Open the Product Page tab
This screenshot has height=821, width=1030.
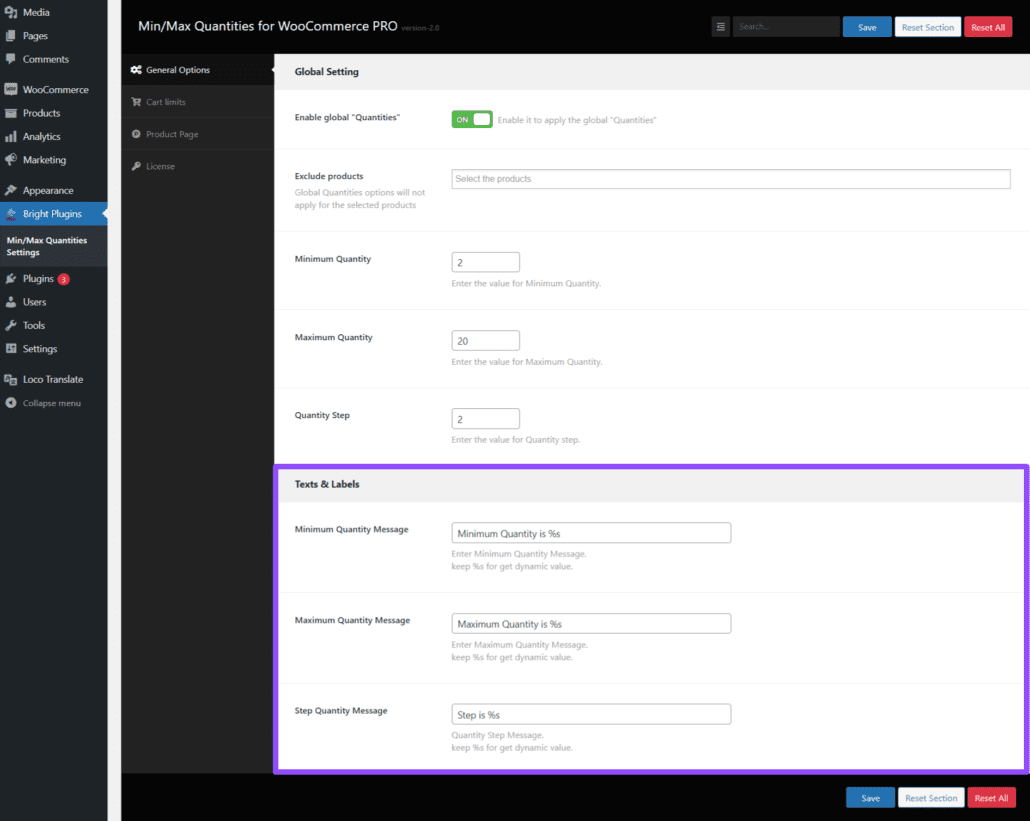[172, 134]
